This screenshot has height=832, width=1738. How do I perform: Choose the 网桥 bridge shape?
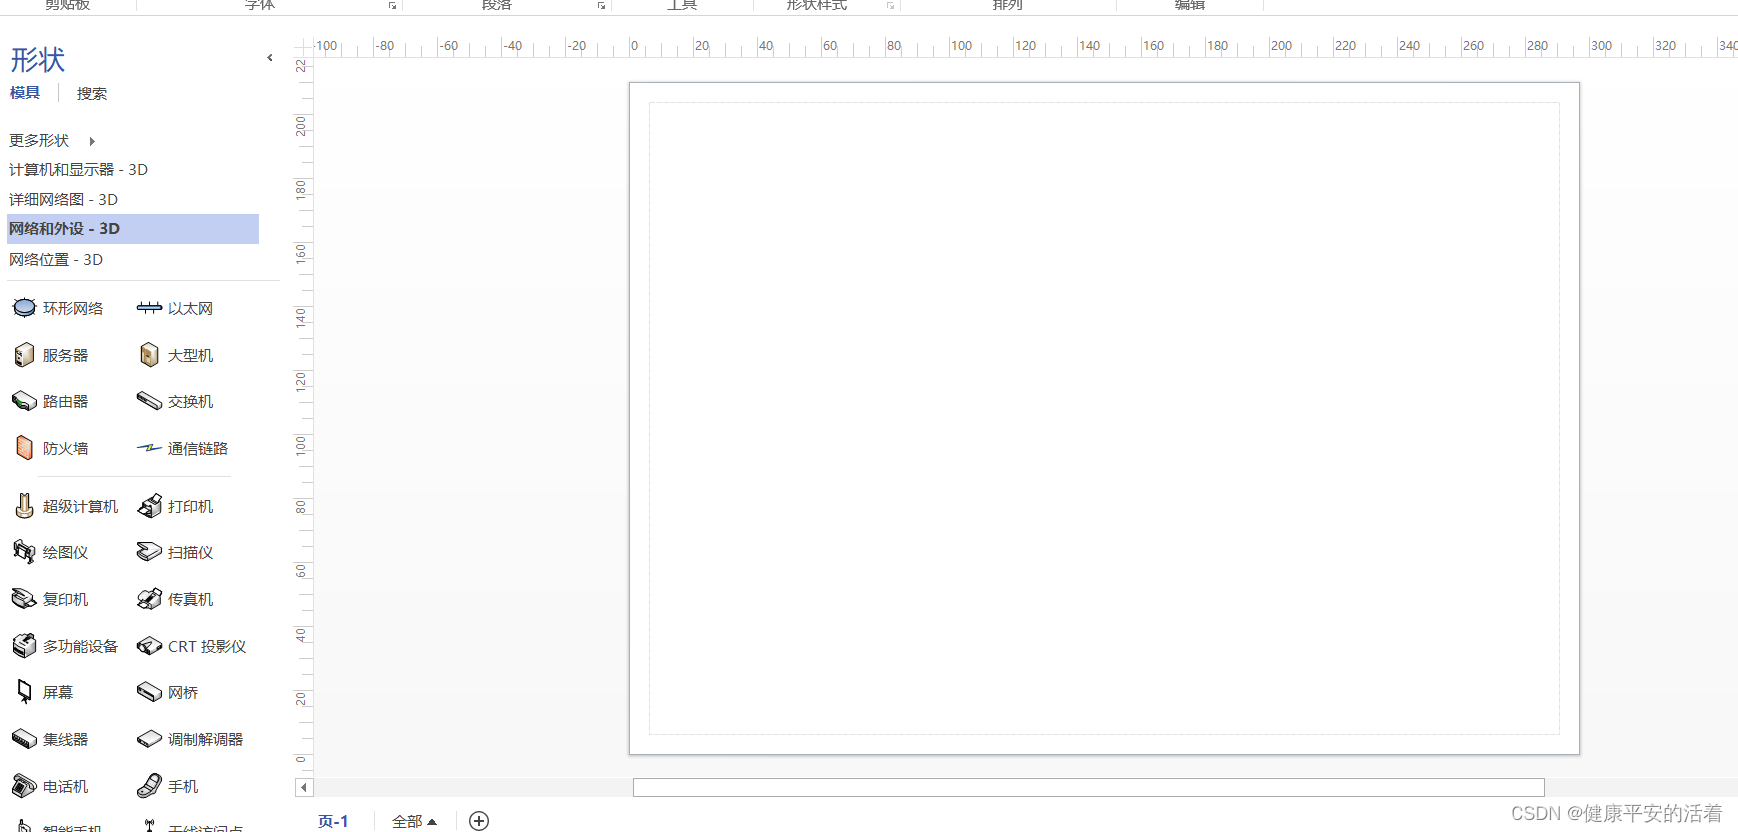point(167,692)
